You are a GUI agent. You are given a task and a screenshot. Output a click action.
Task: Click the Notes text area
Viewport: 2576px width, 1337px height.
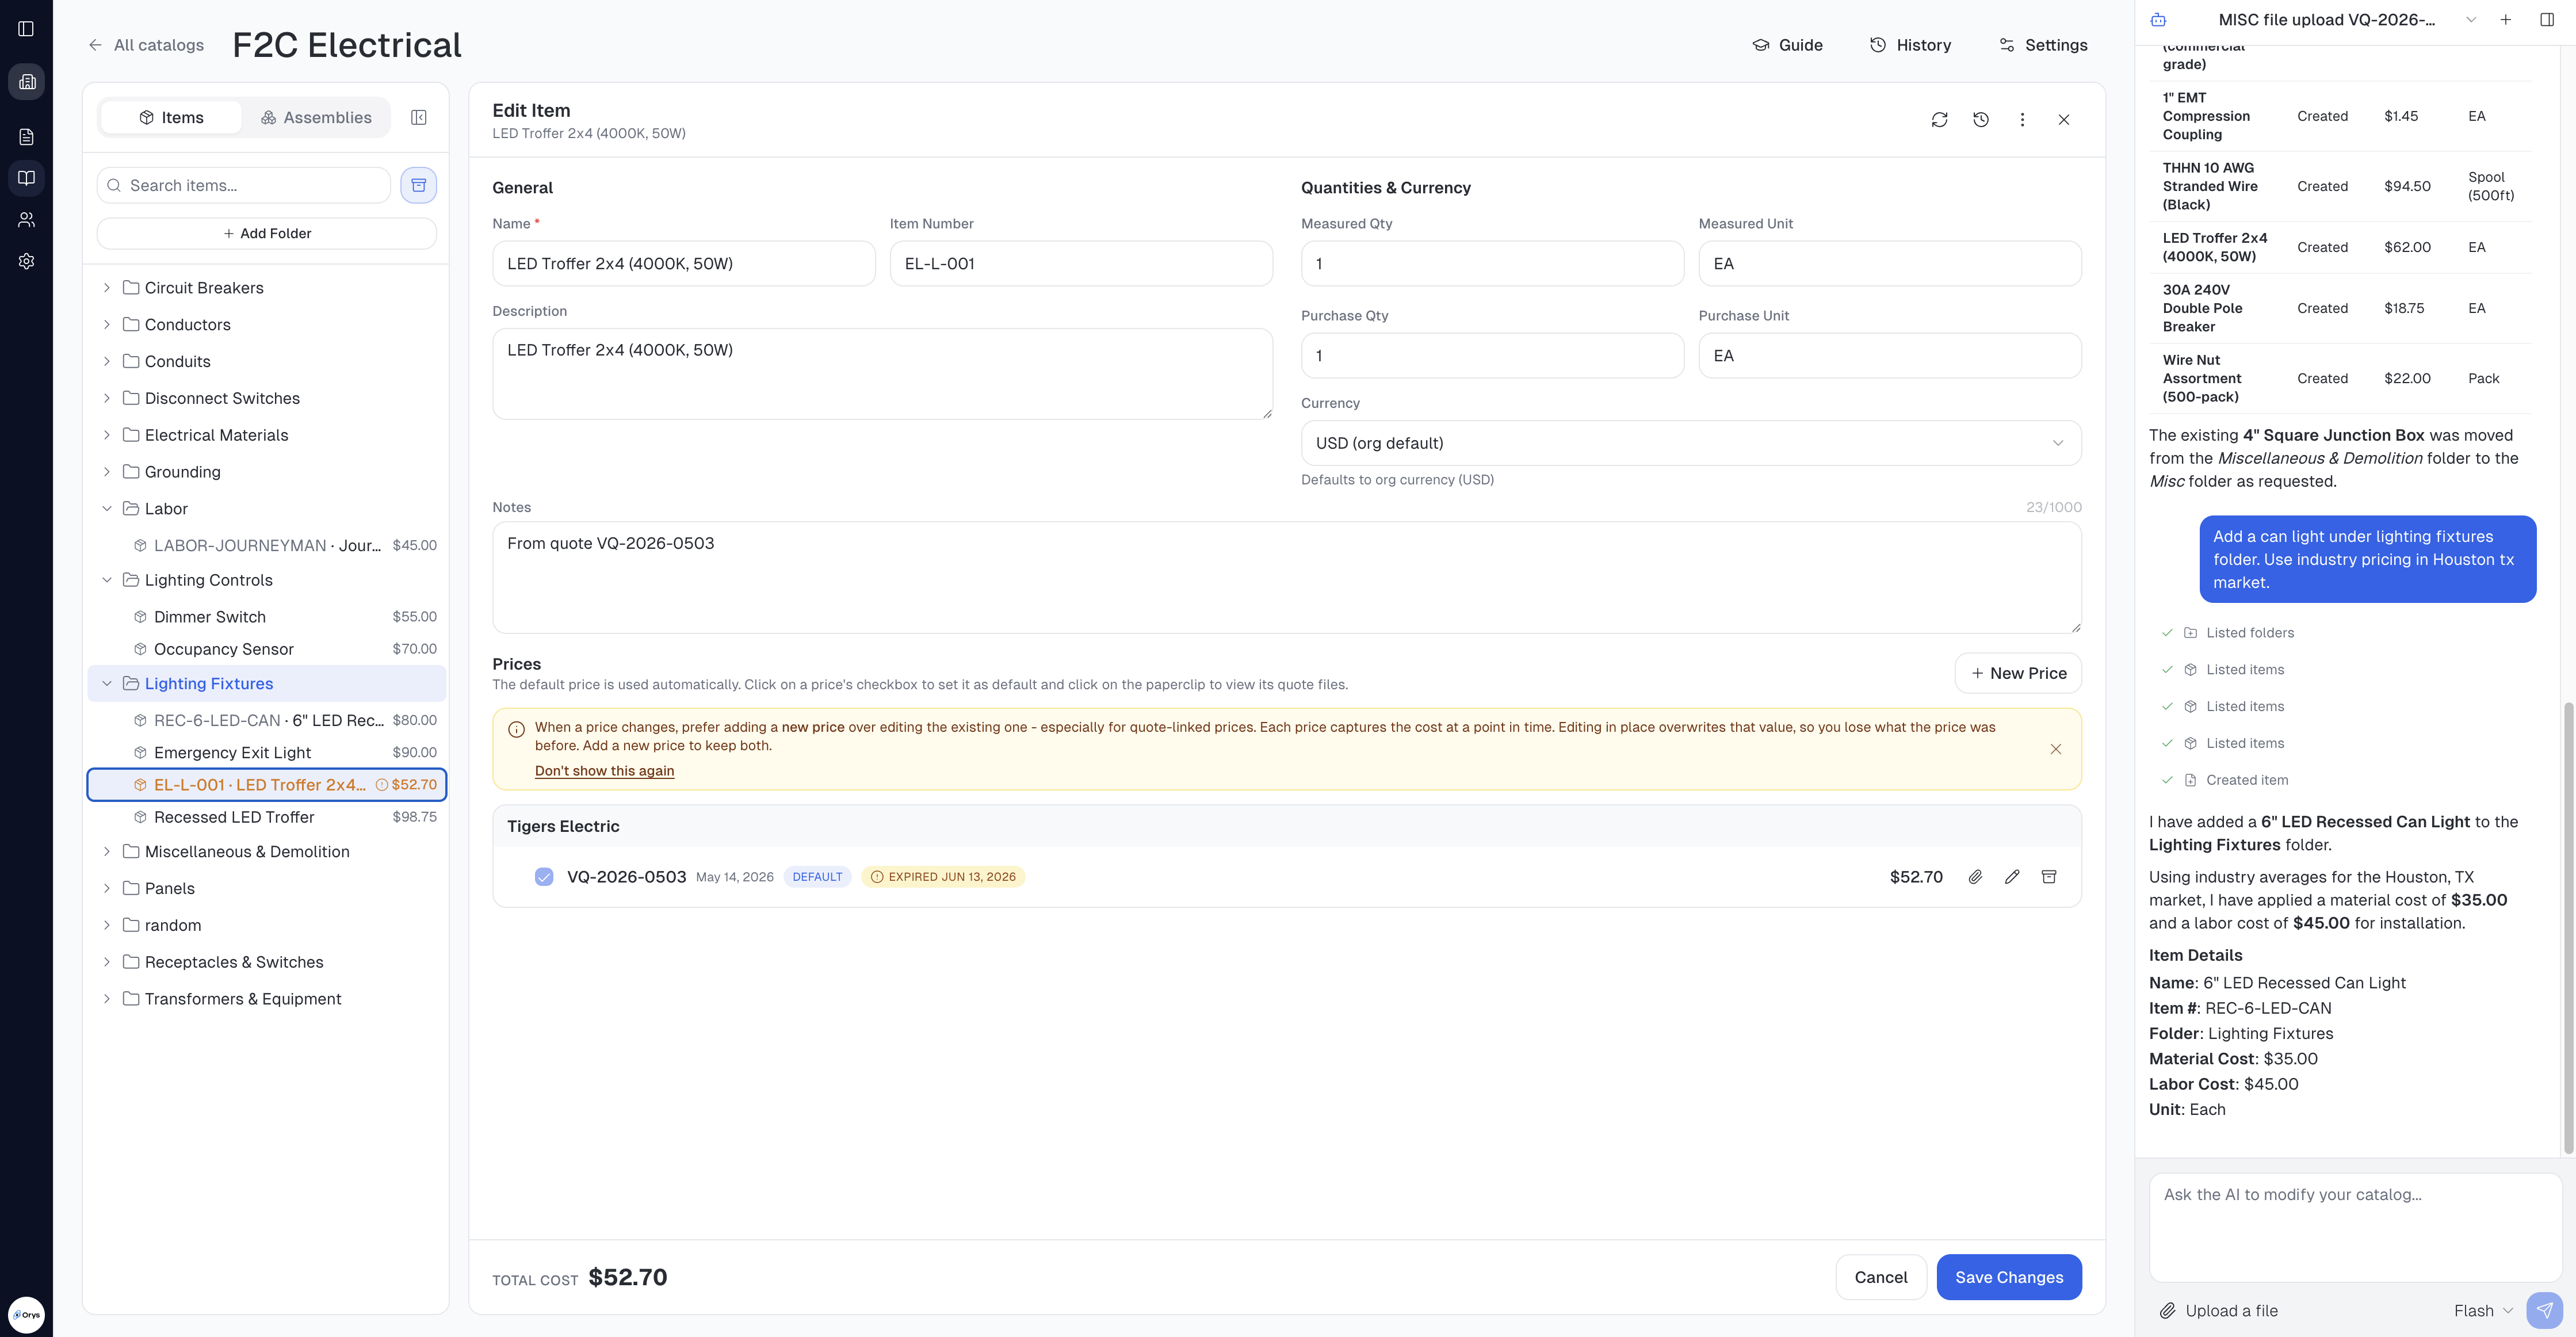coord(1286,577)
